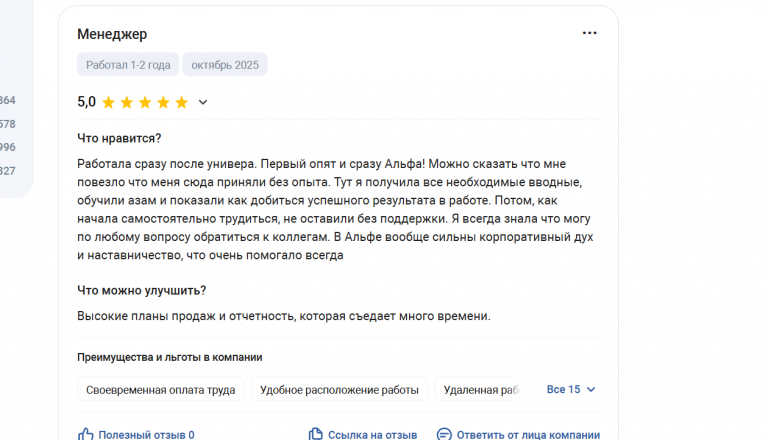Click the Ссылка на отзыв link text

[372, 435]
